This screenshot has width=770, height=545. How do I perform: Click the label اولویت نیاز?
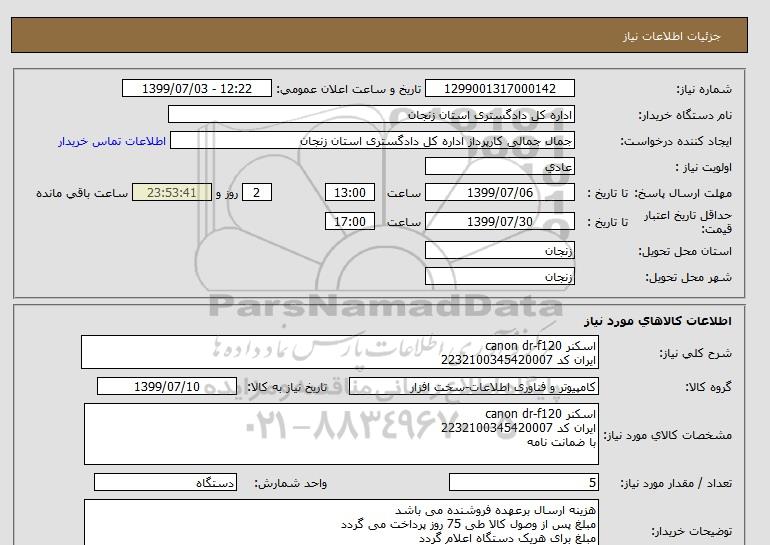704,167
